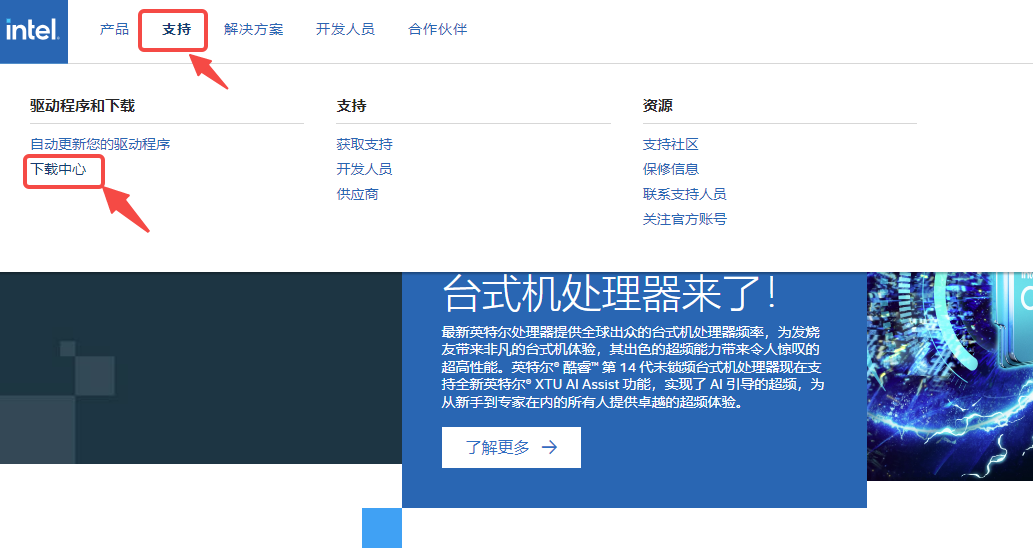Select the 支持 tab in top navigation

pos(176,30)
